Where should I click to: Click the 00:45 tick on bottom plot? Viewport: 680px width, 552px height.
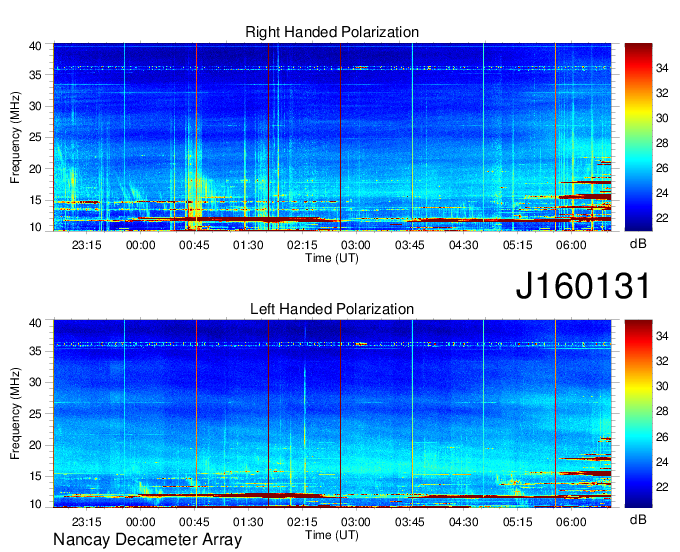coord(194,522)
